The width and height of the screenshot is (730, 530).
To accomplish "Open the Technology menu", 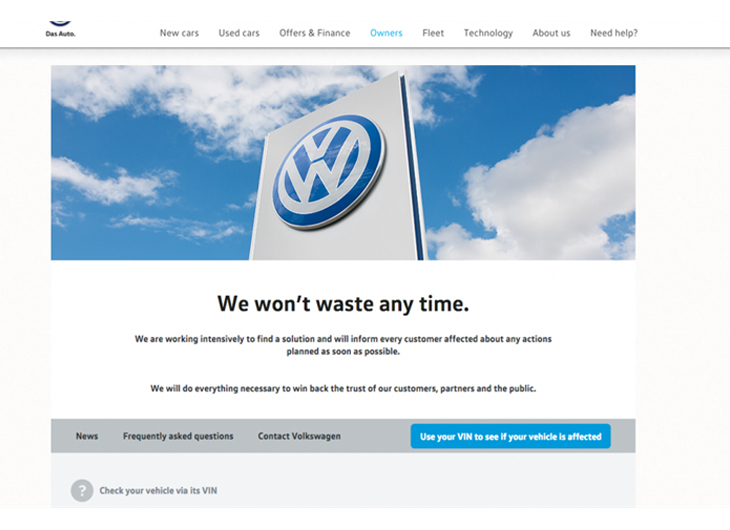I will tap(488, 33).
